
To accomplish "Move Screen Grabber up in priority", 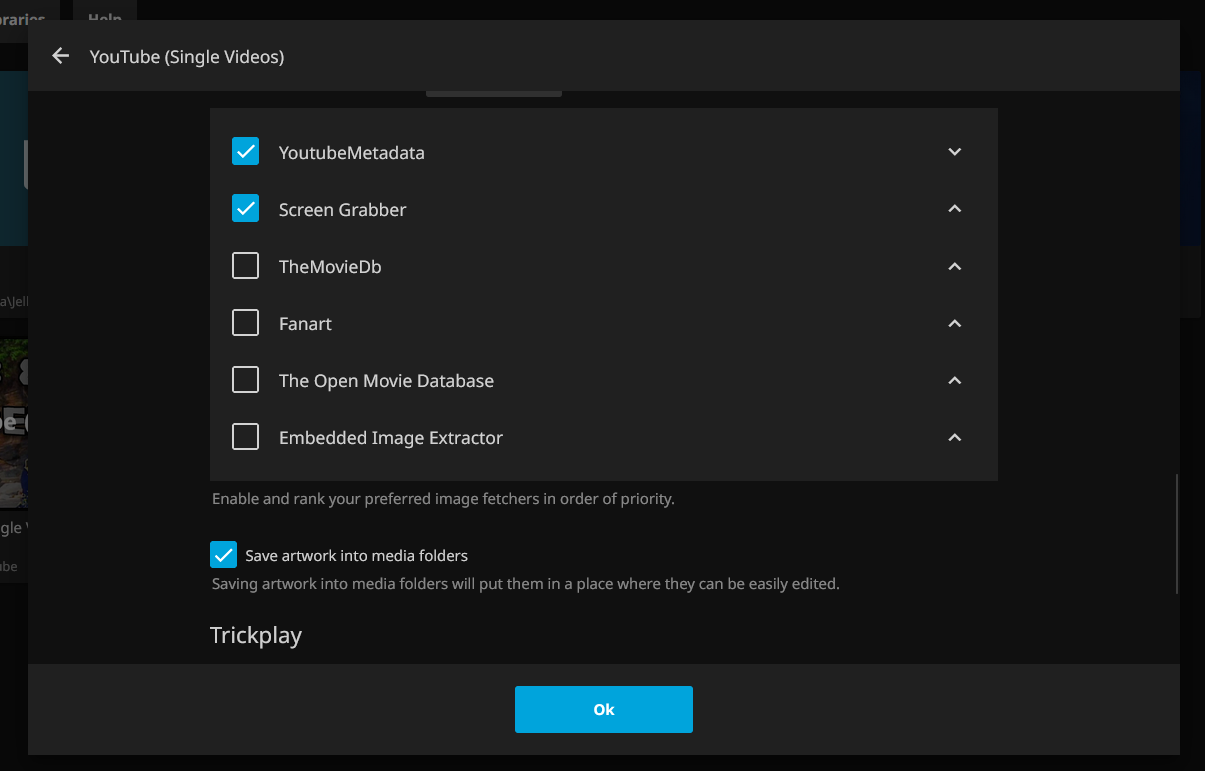I will 954,209.
